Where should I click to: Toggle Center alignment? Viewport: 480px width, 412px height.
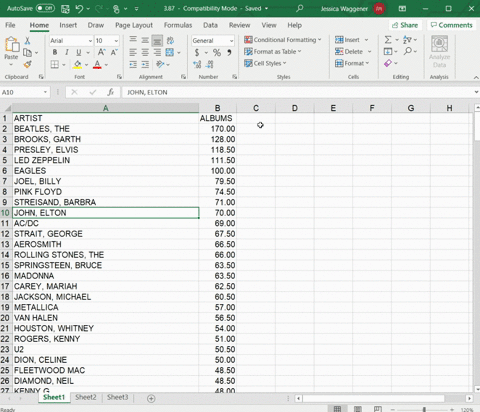(145, 52)
